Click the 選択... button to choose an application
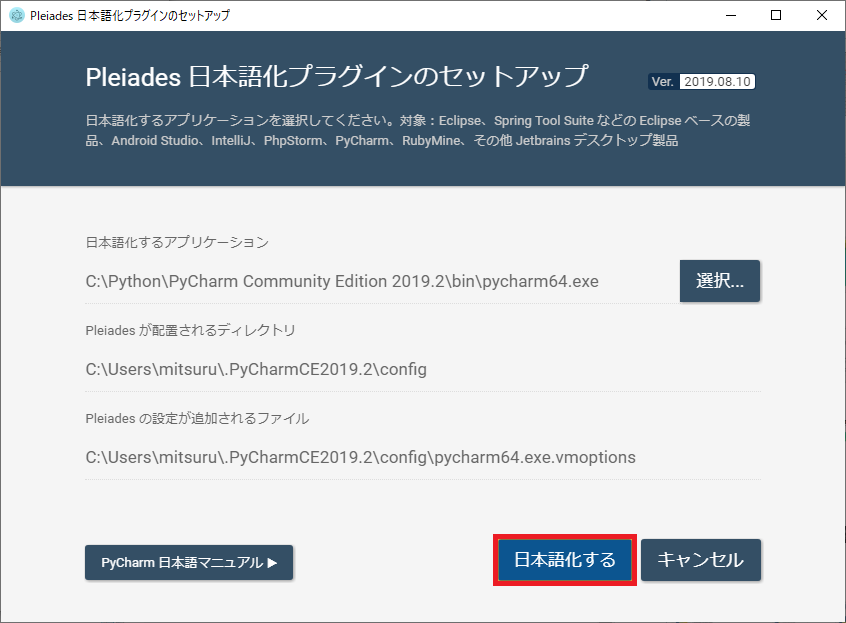Screen dimensions: 846x623 tap(720, 281)
